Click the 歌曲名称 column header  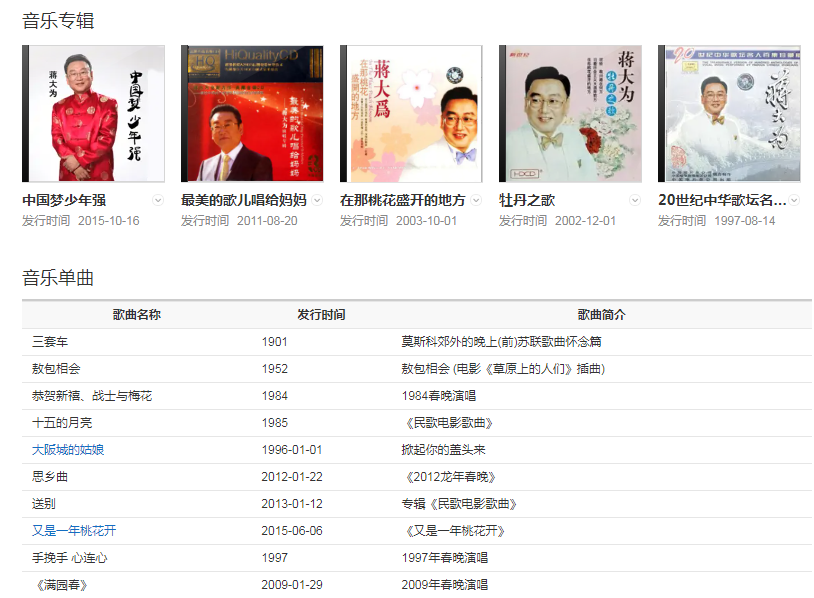pos(137,315)
